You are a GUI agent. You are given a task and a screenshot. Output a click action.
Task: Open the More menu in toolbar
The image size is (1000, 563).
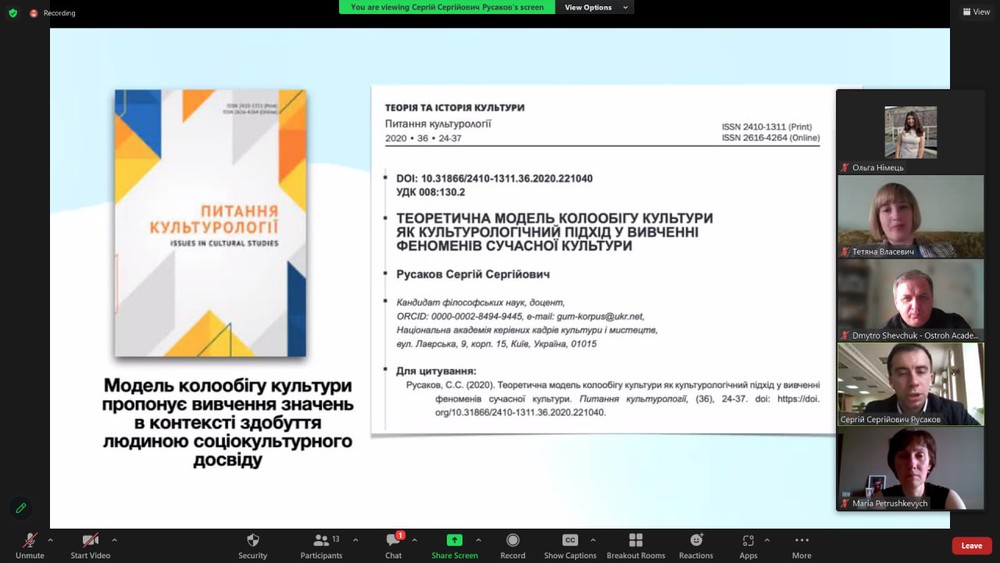click(801, 541)
